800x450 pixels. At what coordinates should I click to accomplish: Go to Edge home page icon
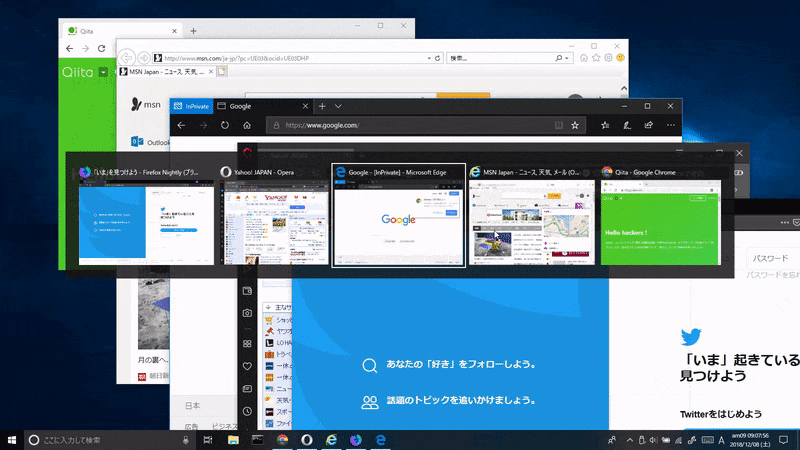[x=247, y=125]
